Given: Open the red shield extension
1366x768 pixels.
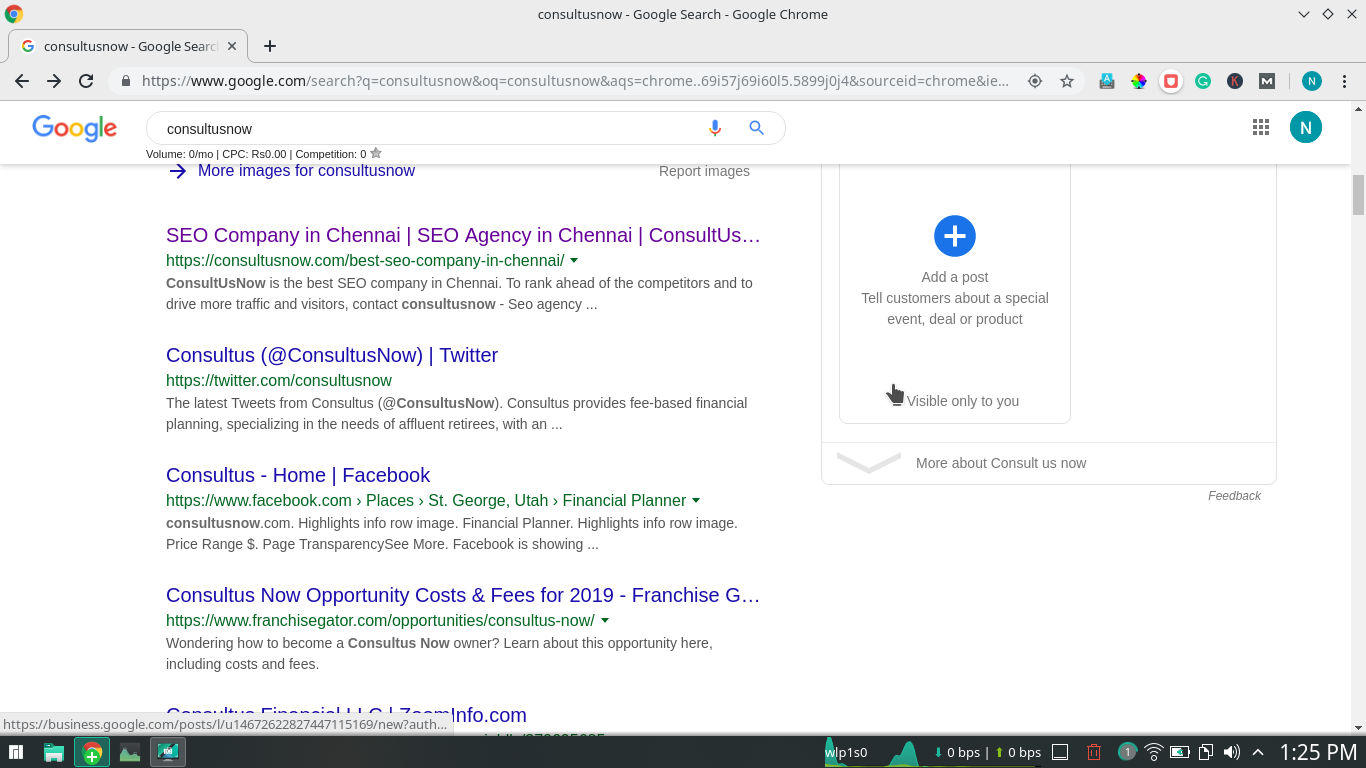Looking at the screenshot, I should 1171,81.
